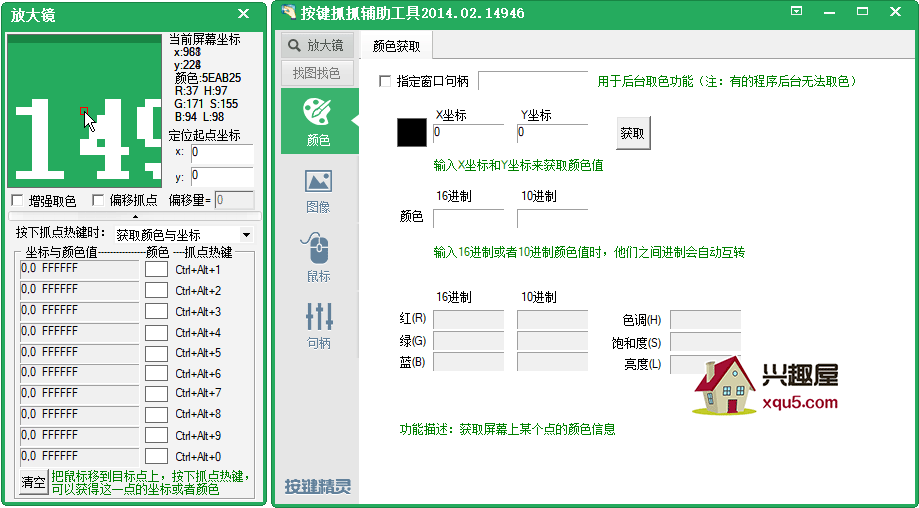This screenshot has width=919, height=508.
Task: Click the Y坐标 input field
Action: tap(552, 133)
